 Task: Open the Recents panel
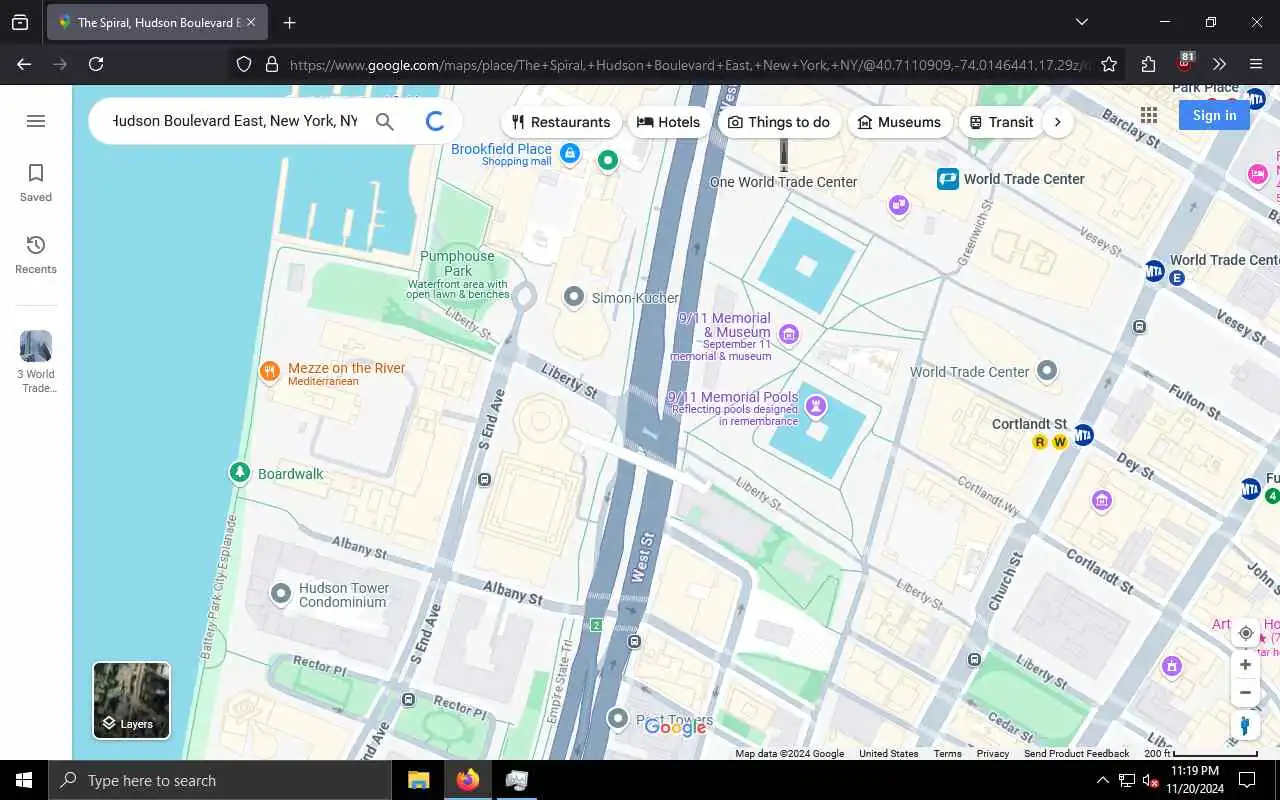(36, 255)
